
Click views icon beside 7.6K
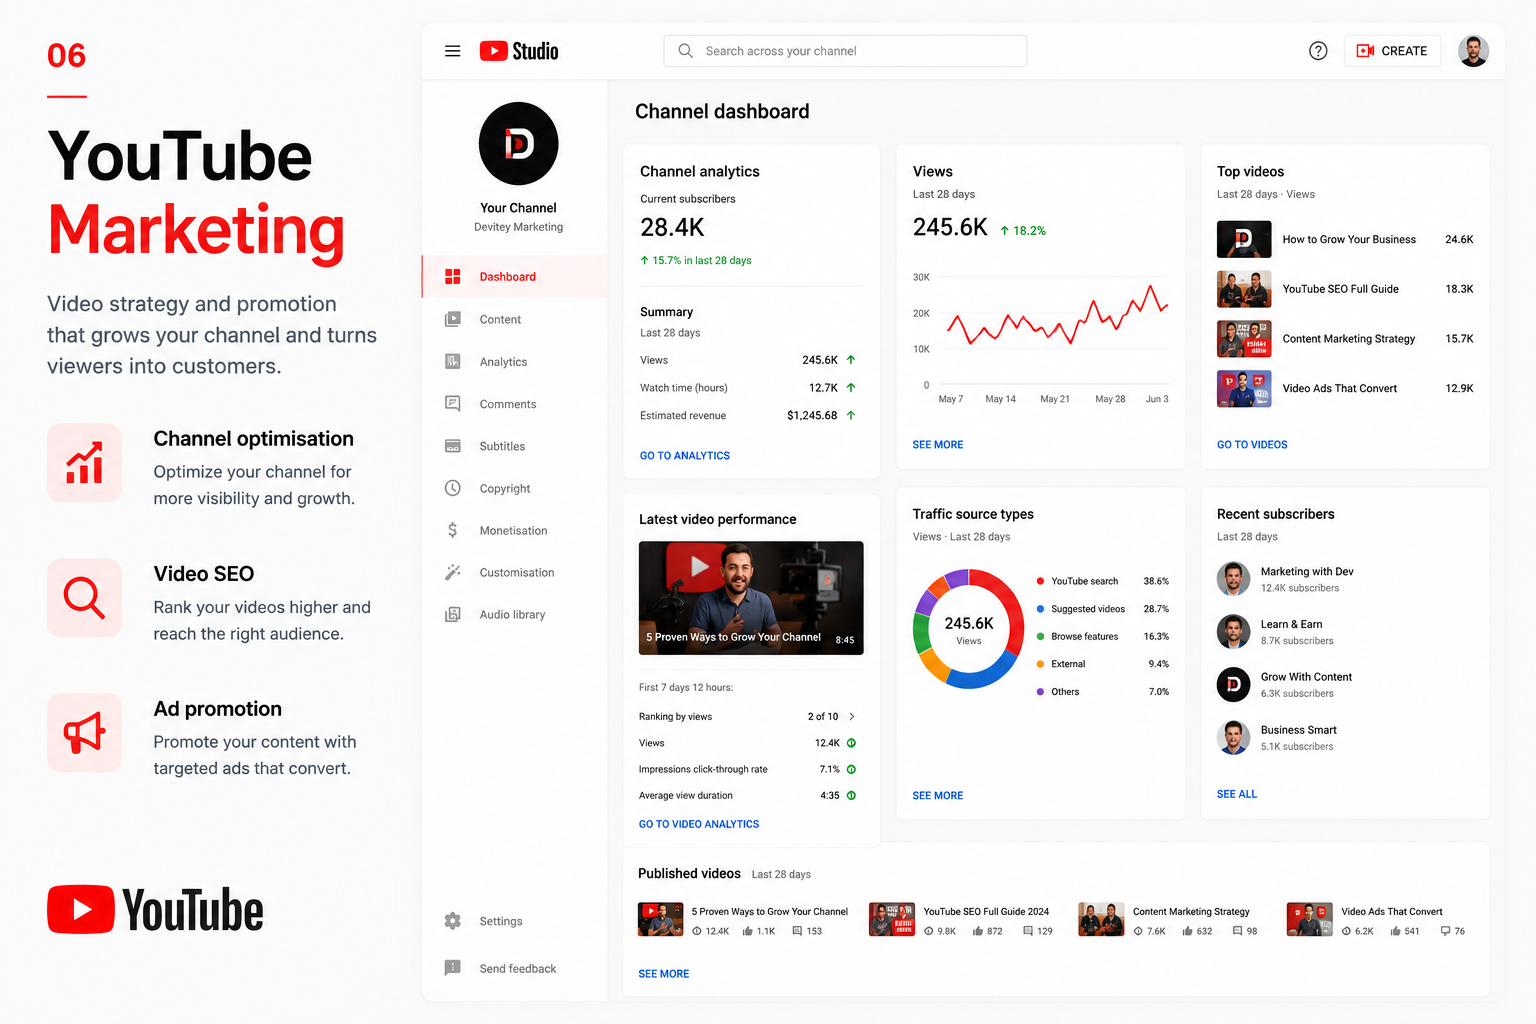[1138, 931]
